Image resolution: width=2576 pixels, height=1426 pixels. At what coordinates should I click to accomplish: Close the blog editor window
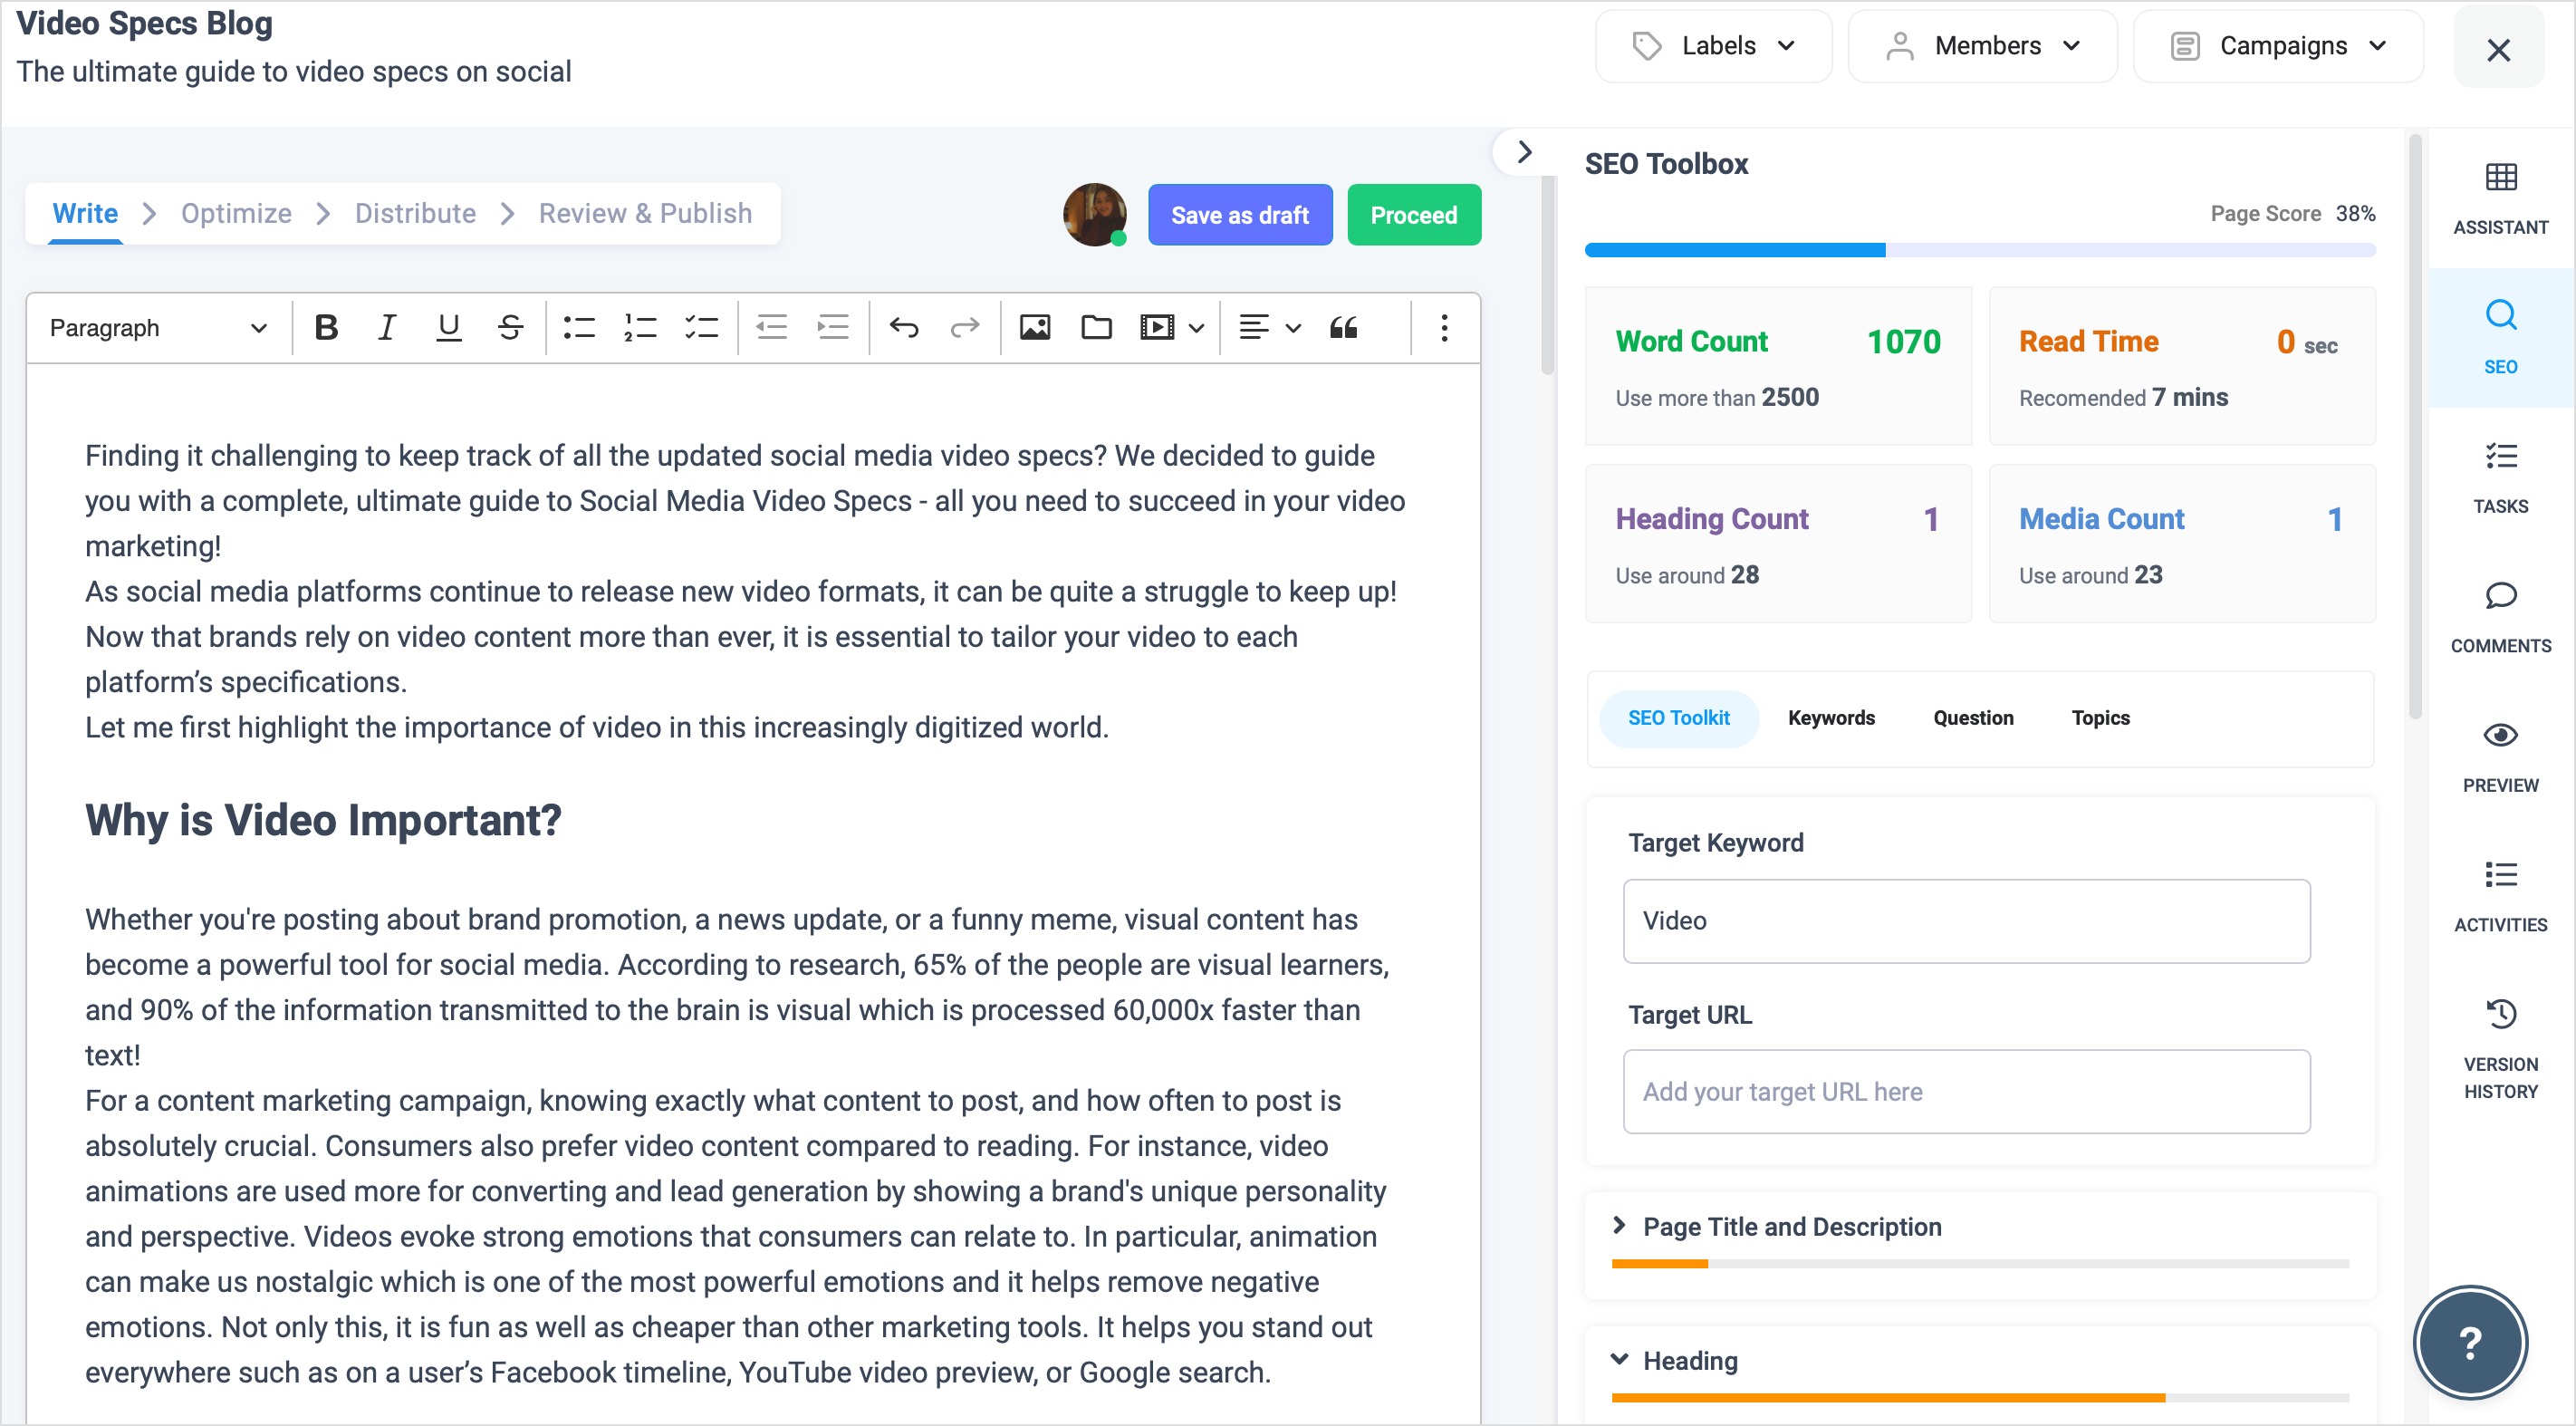click(x=2498, y=48)
